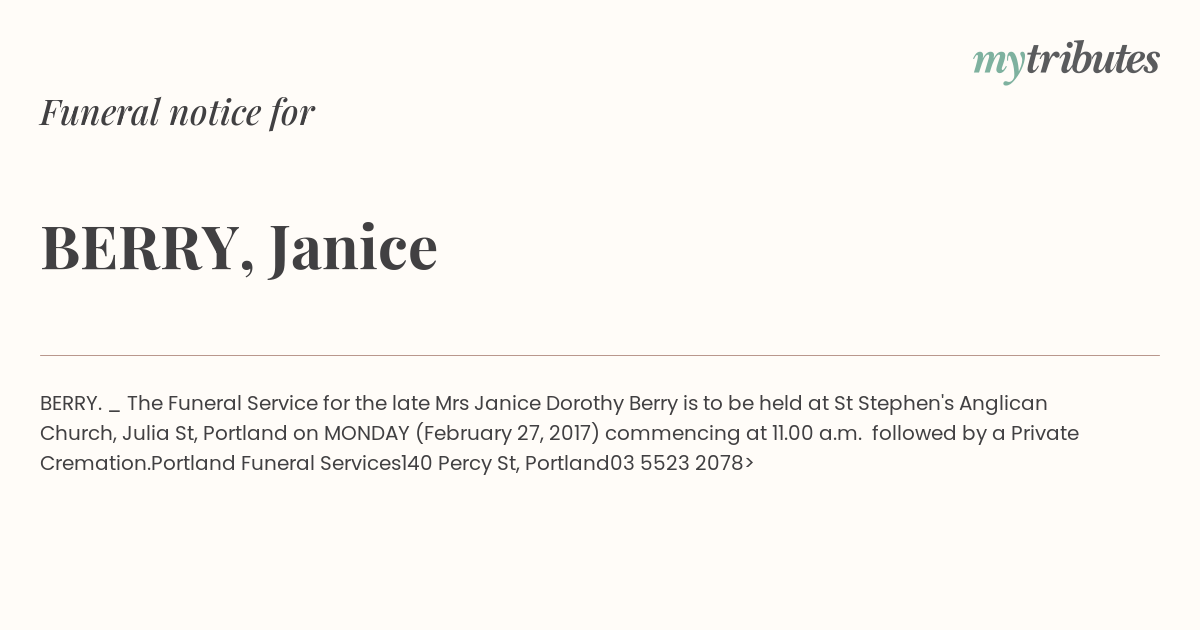Click the 'BERRY. _' opening of the notice

coord(80,404)
